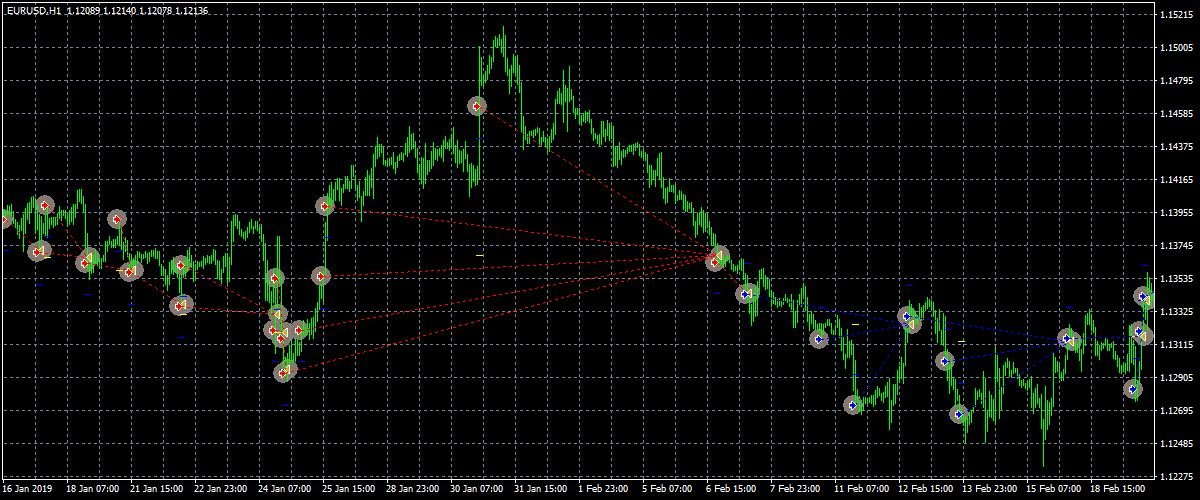Click the 6 Feb 15:00 time label
This screenshot has width=1200, height=500.
732,489
